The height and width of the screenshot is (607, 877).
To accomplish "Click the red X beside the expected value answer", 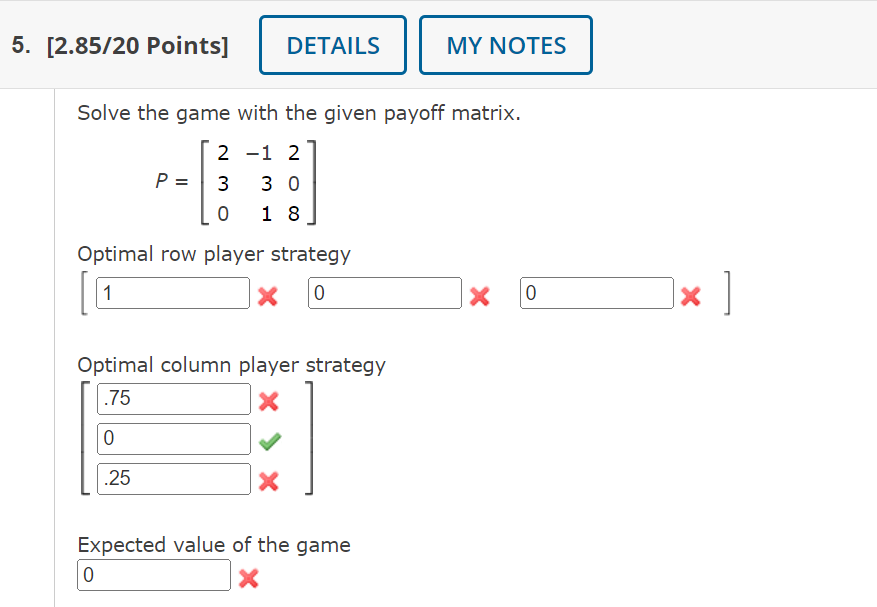I will point(247,578).
